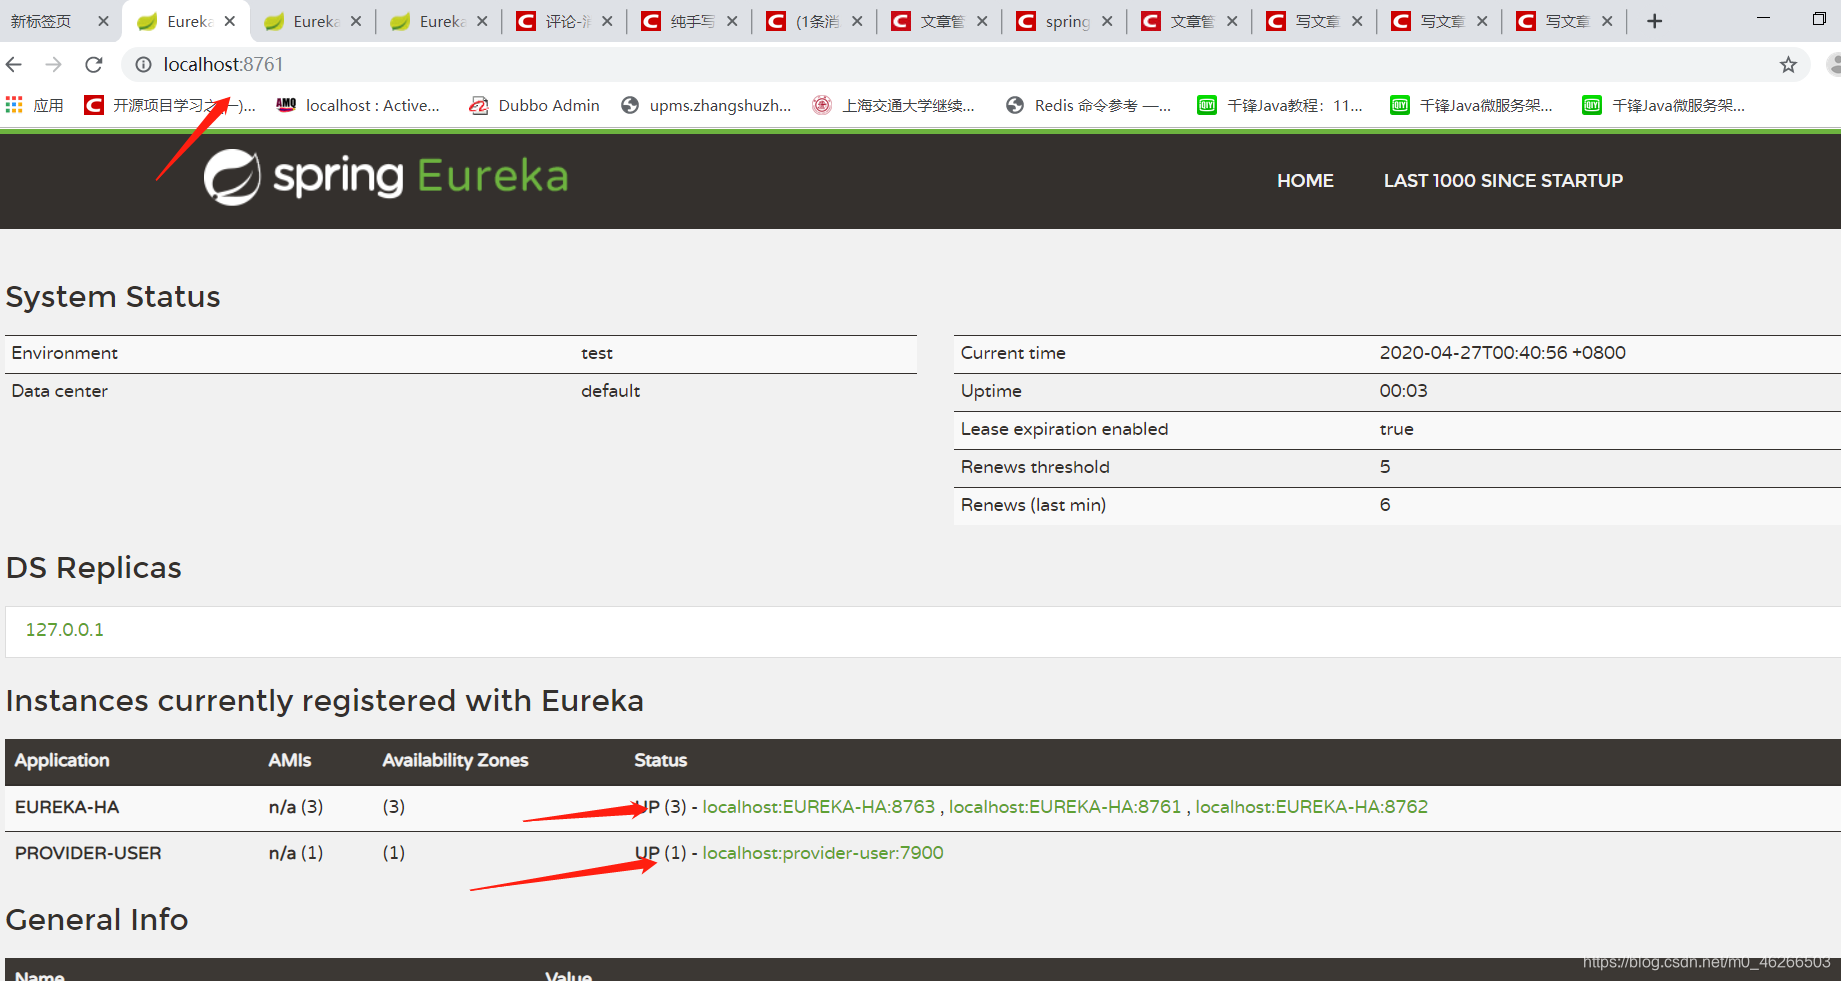The image size is (1841, 981).
Task: Click the Application column header
Action: tap(62, 761)
